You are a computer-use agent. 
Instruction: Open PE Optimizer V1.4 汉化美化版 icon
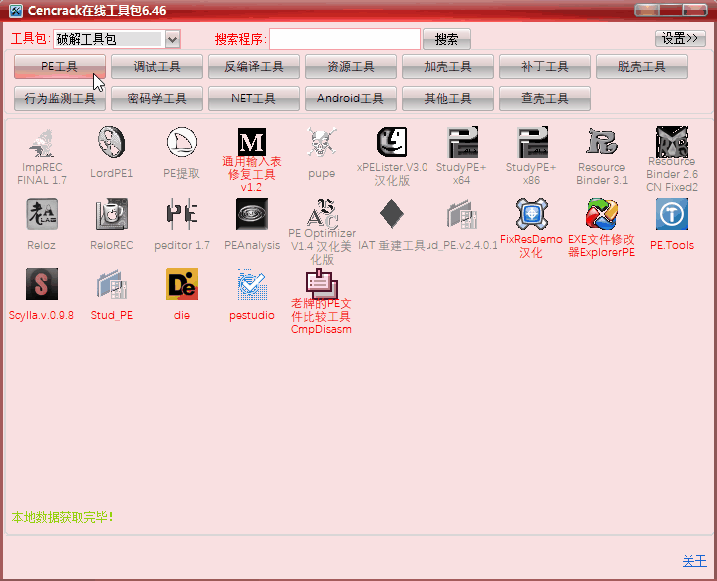pos(321,213)
